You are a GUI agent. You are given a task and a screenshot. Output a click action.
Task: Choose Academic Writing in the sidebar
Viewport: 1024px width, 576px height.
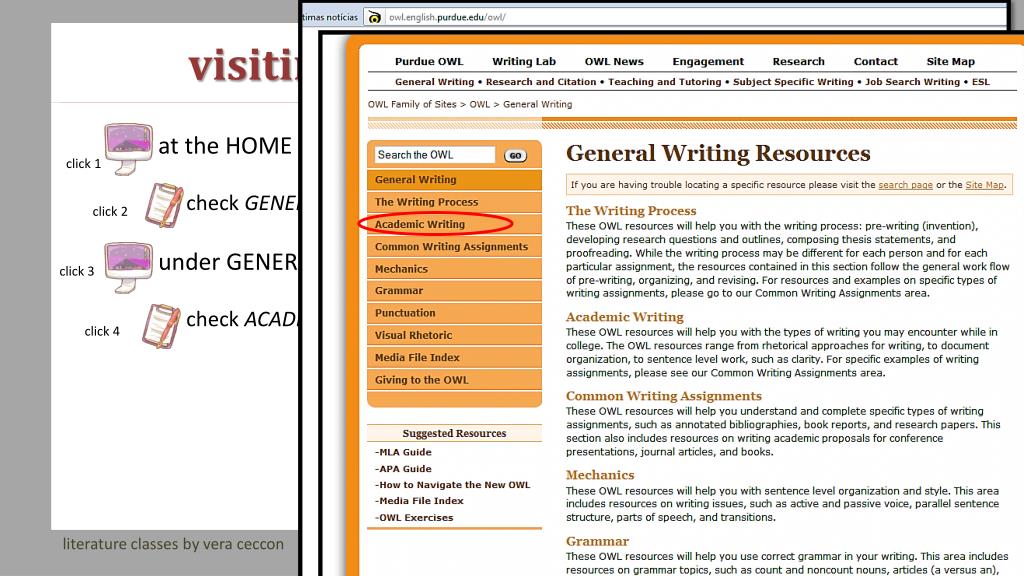click(x=455, y=224)
